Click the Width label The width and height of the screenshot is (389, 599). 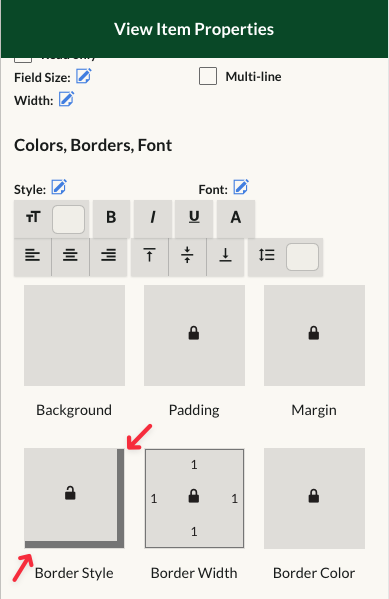pyautogui.click(x=34, y=100)
